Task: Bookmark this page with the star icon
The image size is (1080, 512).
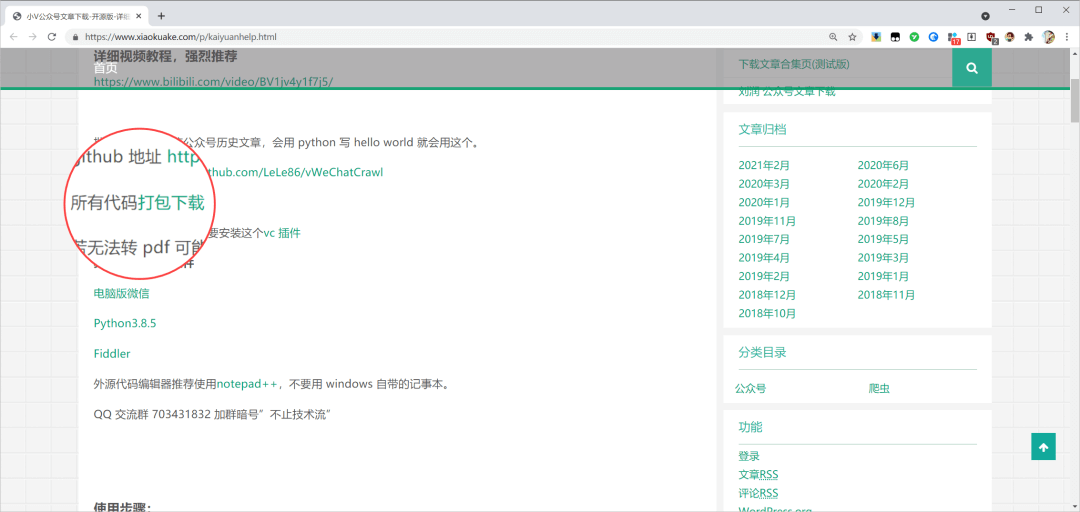Action: coord(852,37)
